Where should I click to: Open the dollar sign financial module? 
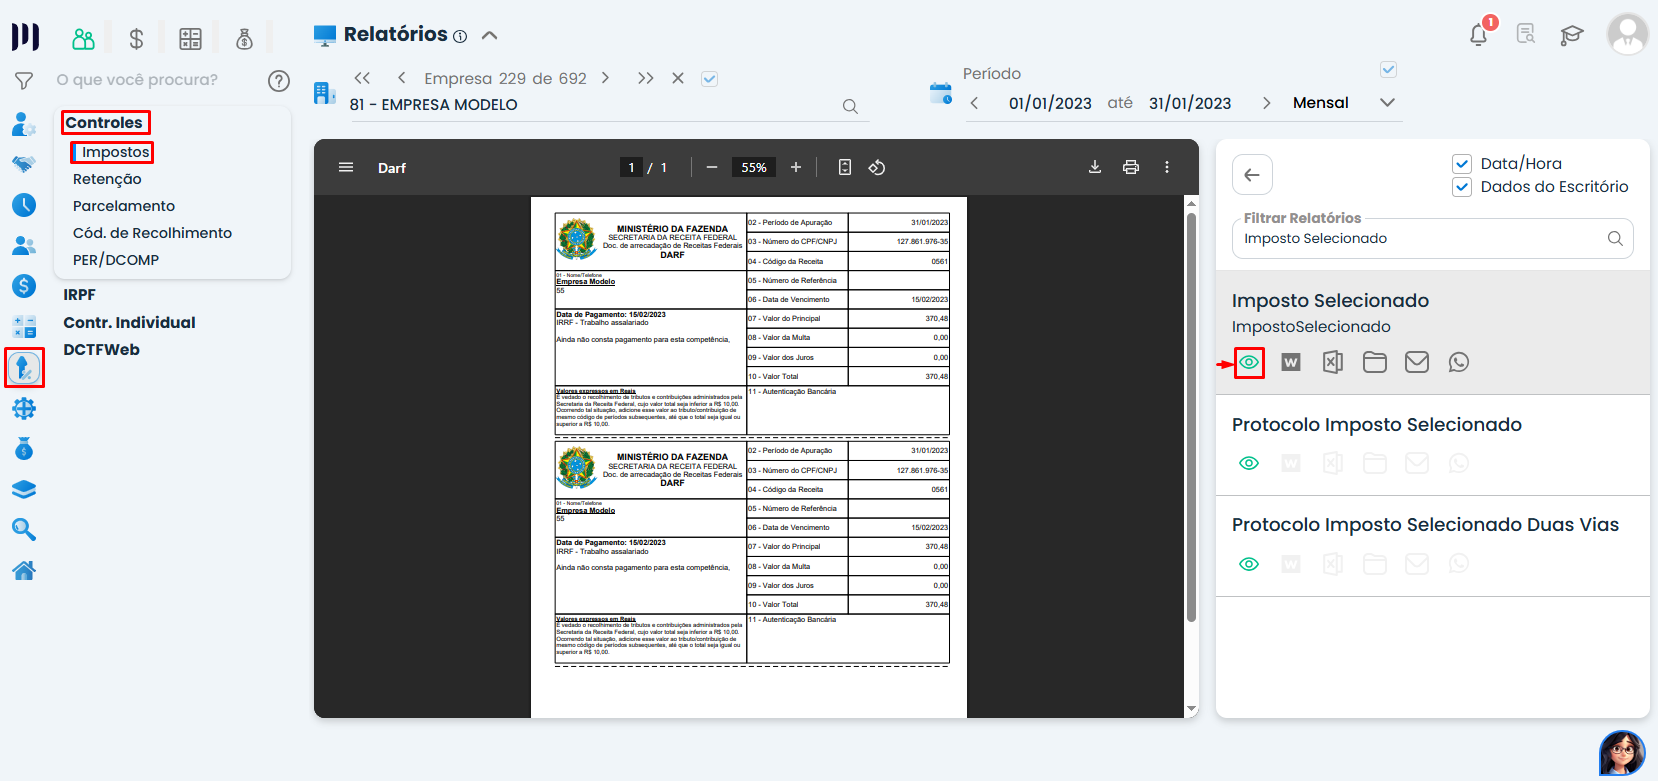pyautogui.click(x=137, y=39)
